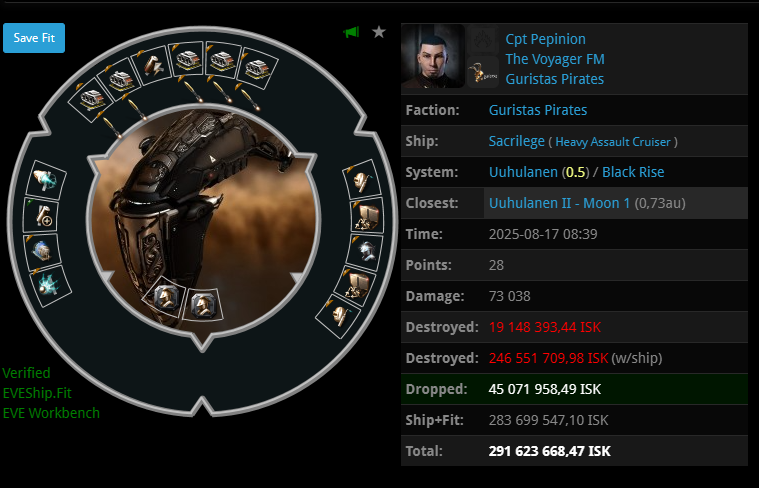Open the EVEShip.Fit link

point(37,393)
